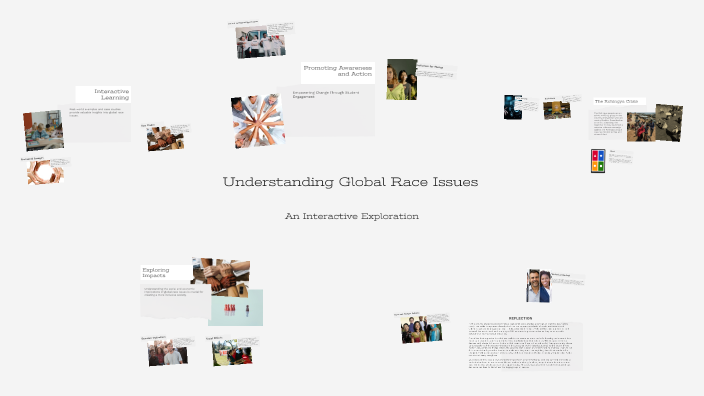Click the dark blue technology image
The image size is (704, 396).
pyautogui.click(x=513, y=107)
